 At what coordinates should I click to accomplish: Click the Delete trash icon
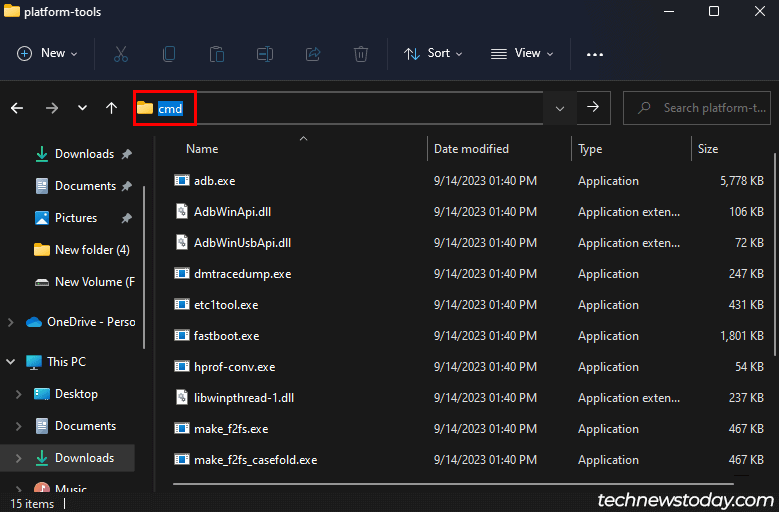coord(361,54)
